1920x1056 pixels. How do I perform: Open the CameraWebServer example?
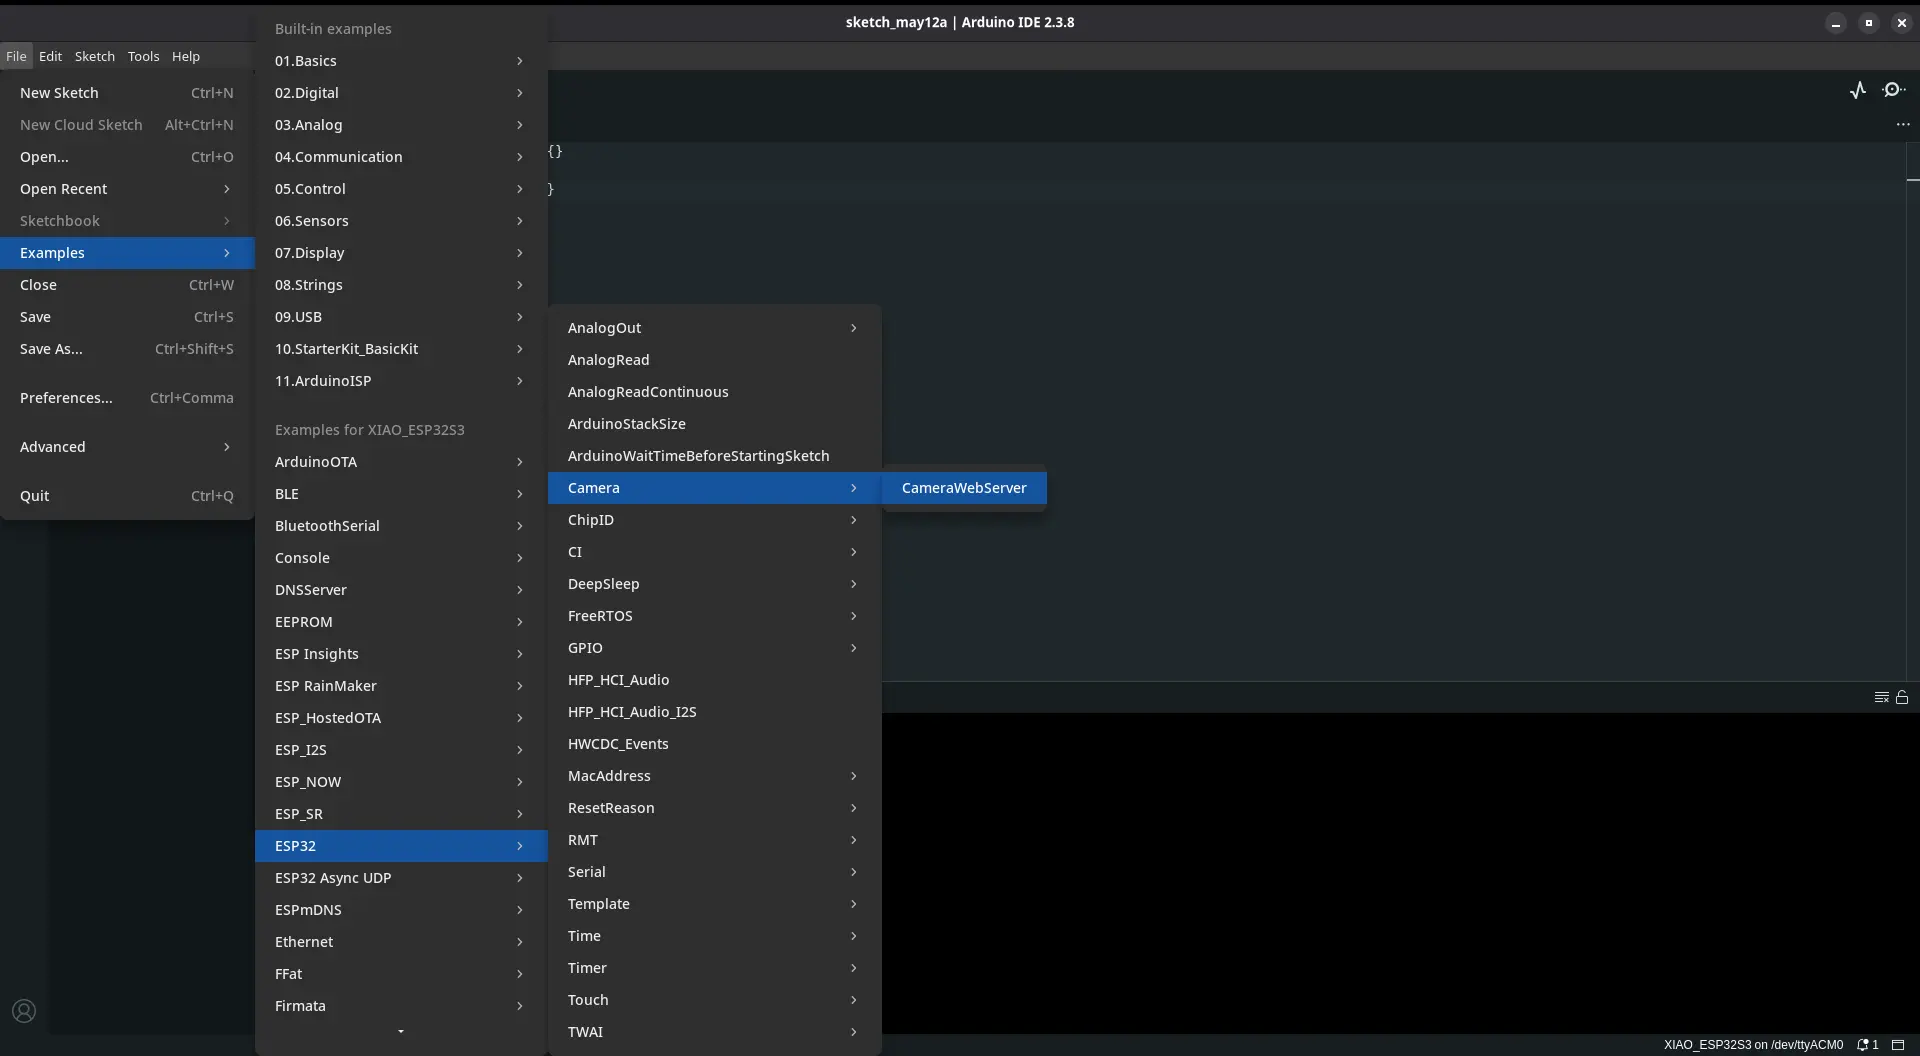(964, 488)
